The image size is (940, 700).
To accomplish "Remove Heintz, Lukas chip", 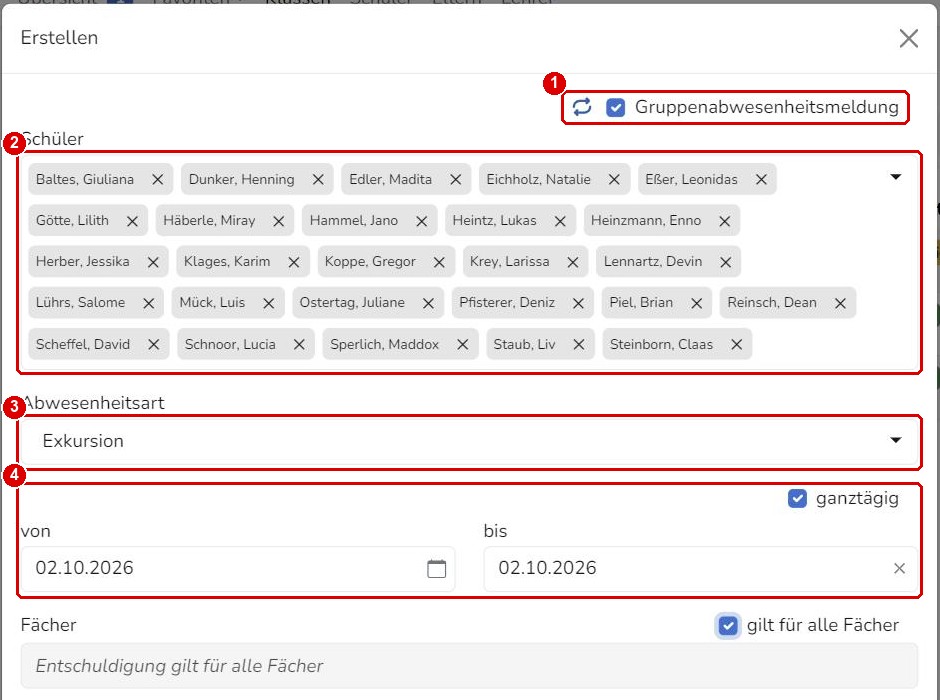I will coord(560,221).
